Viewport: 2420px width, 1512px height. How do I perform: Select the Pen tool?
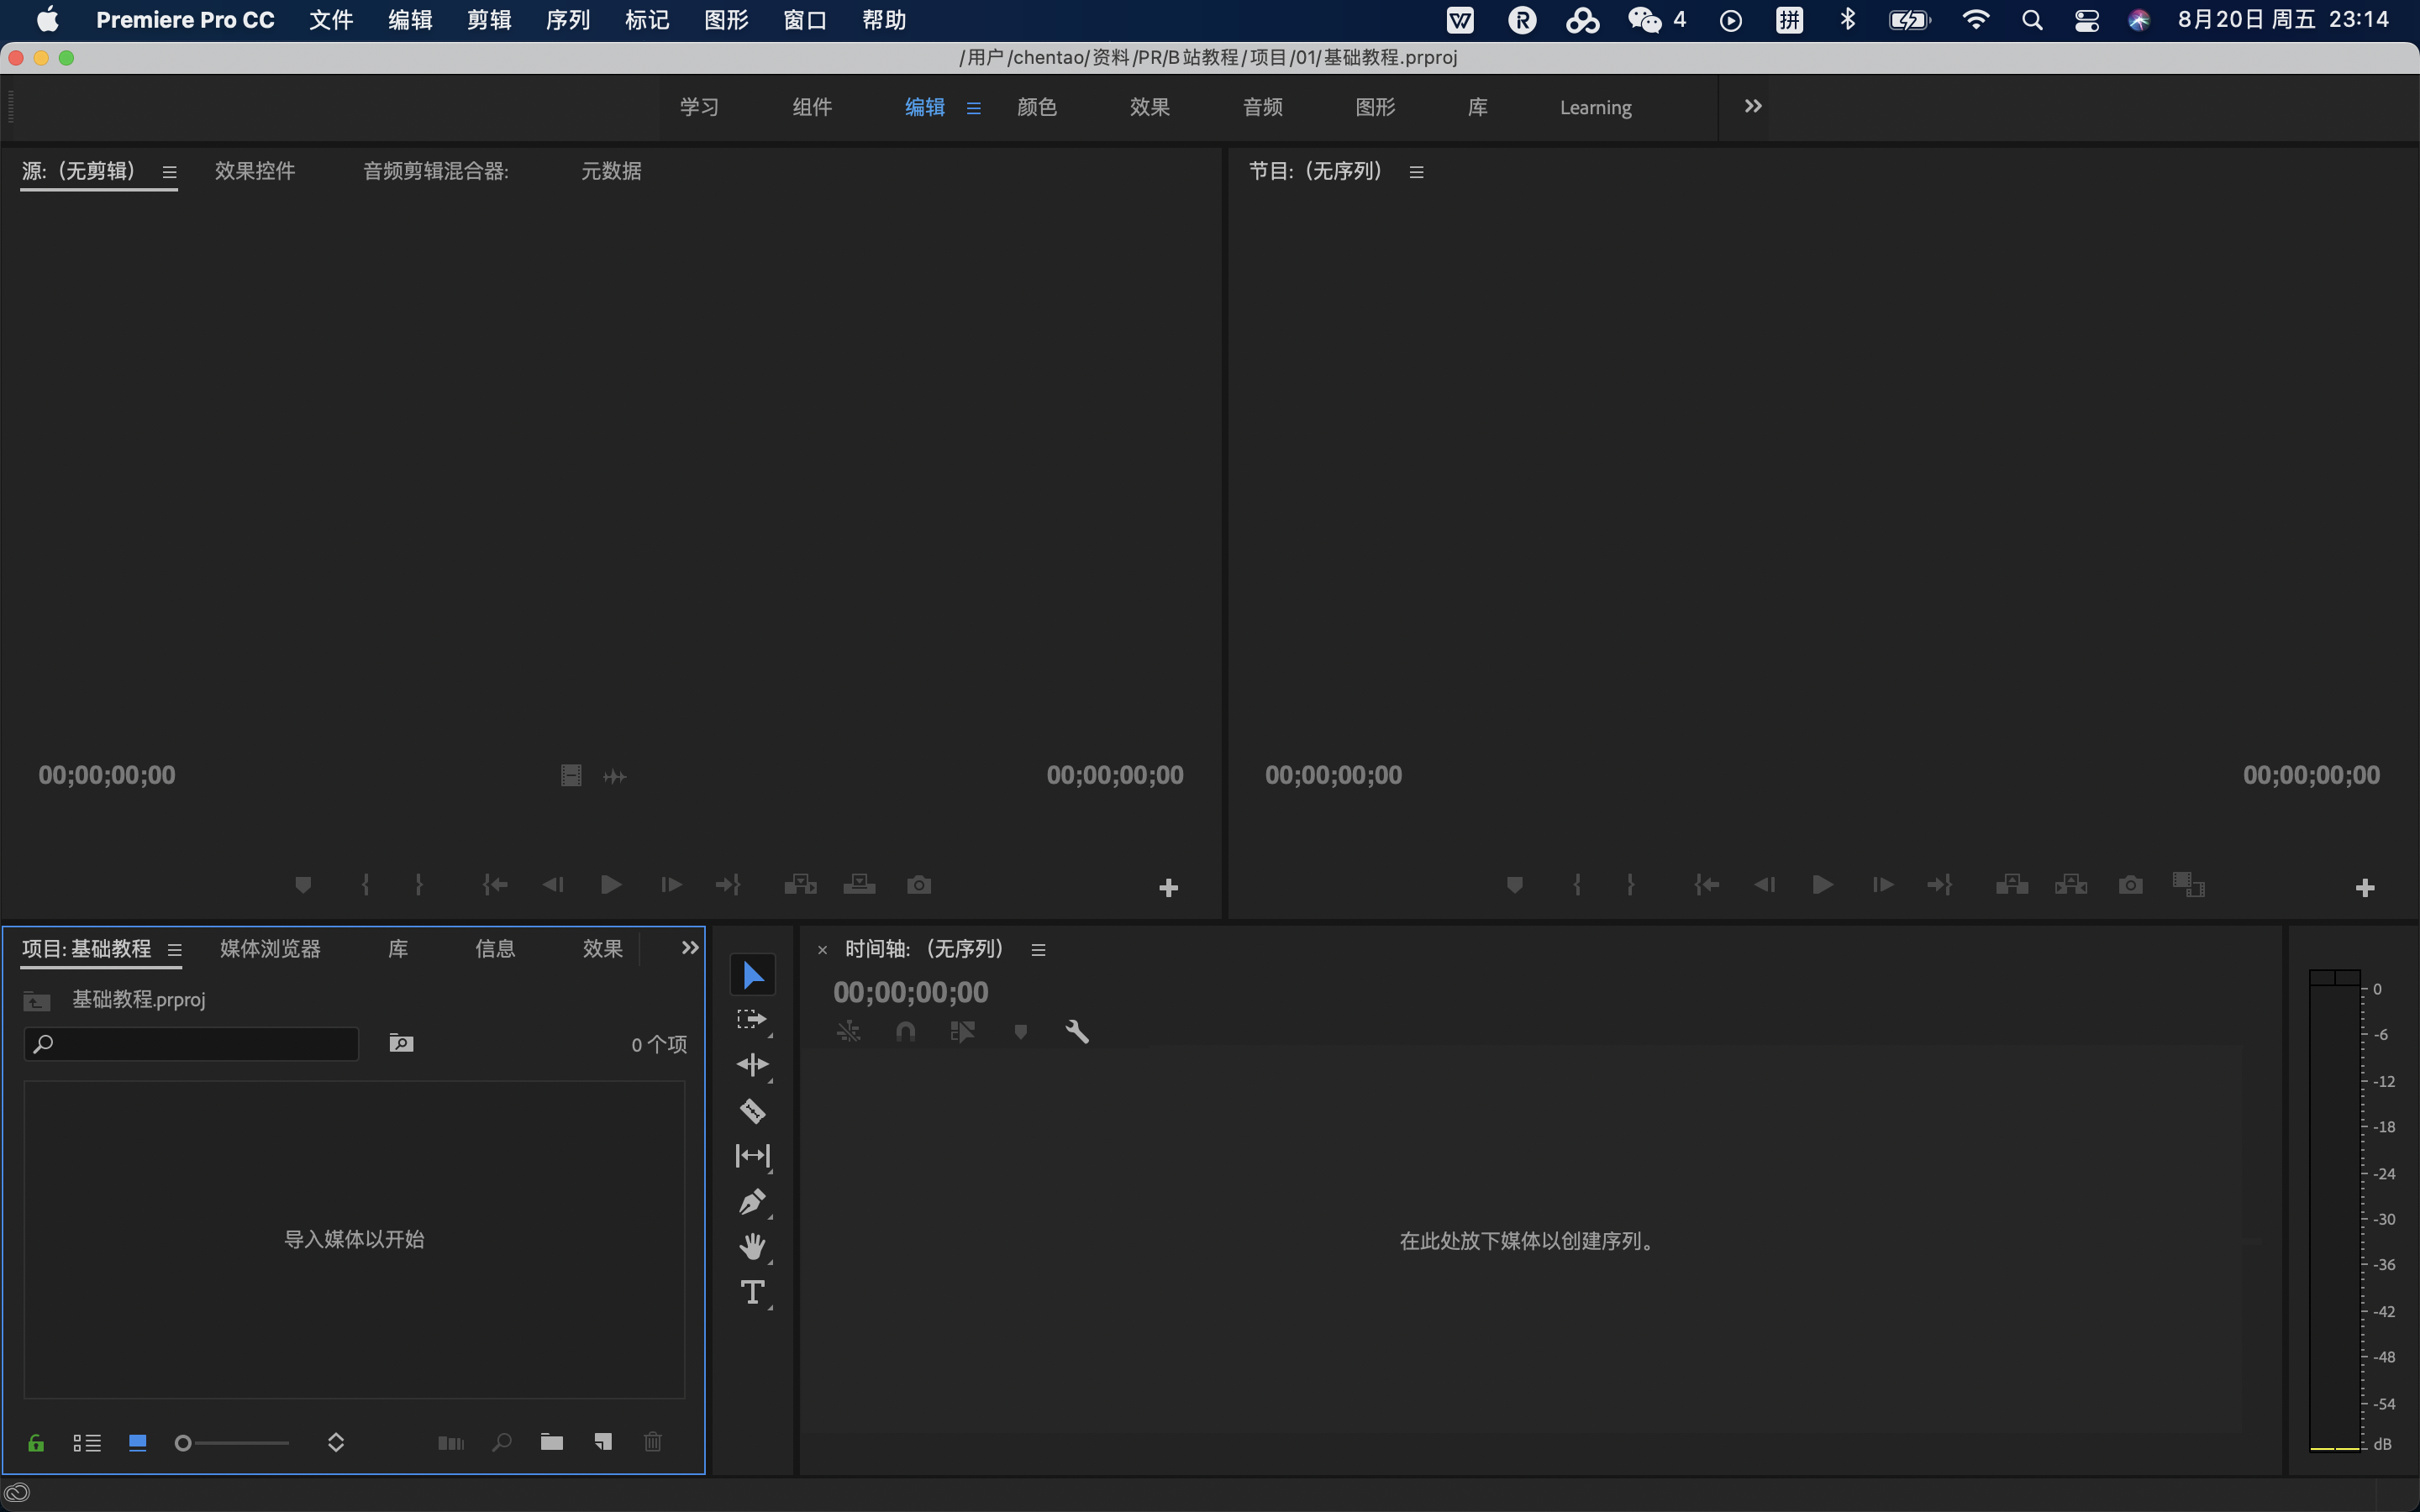pyautogui.click(x=752, y=1201)
